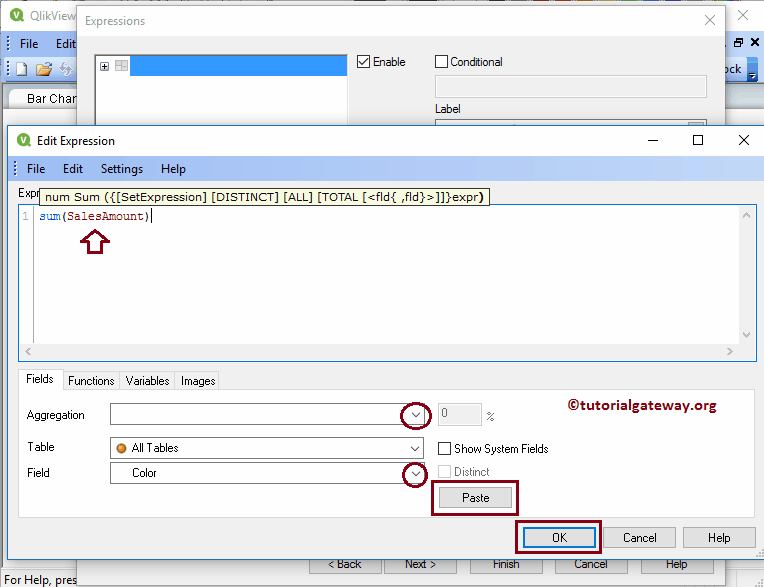764x587 pixels.
Task: Click the editor horizontal scrollbar right arrow
Action: pos(729,351)
